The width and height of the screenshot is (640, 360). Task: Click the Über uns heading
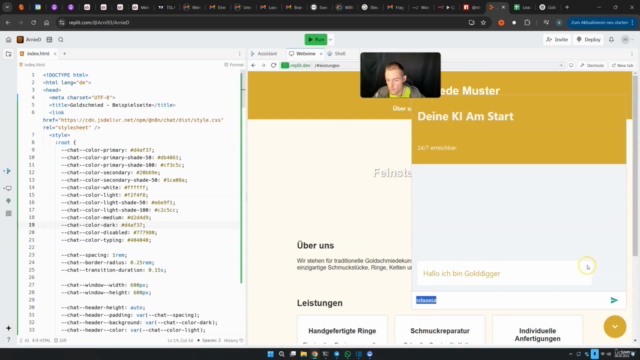point(315,245)
